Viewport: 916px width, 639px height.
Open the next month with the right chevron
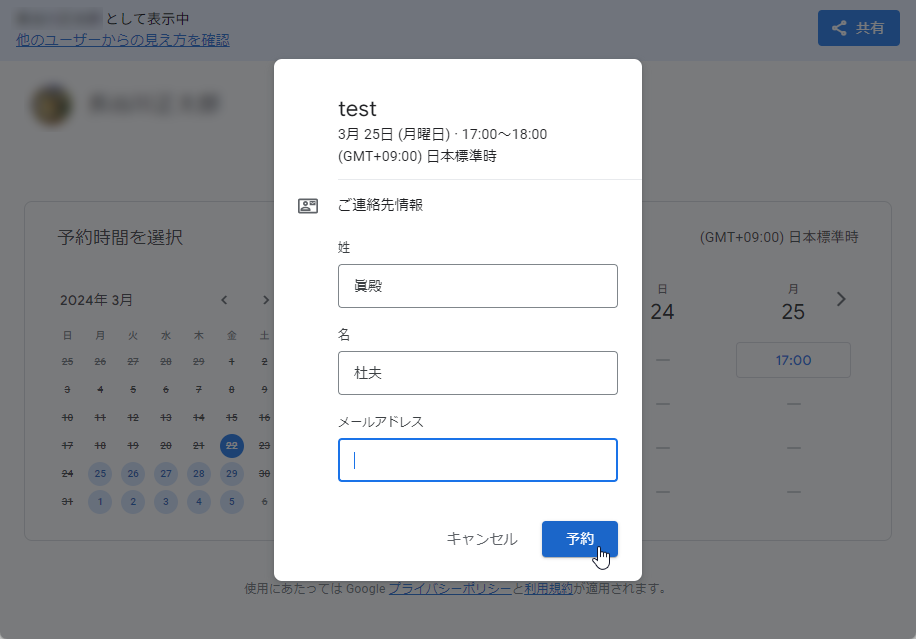[x=265, y=299]
